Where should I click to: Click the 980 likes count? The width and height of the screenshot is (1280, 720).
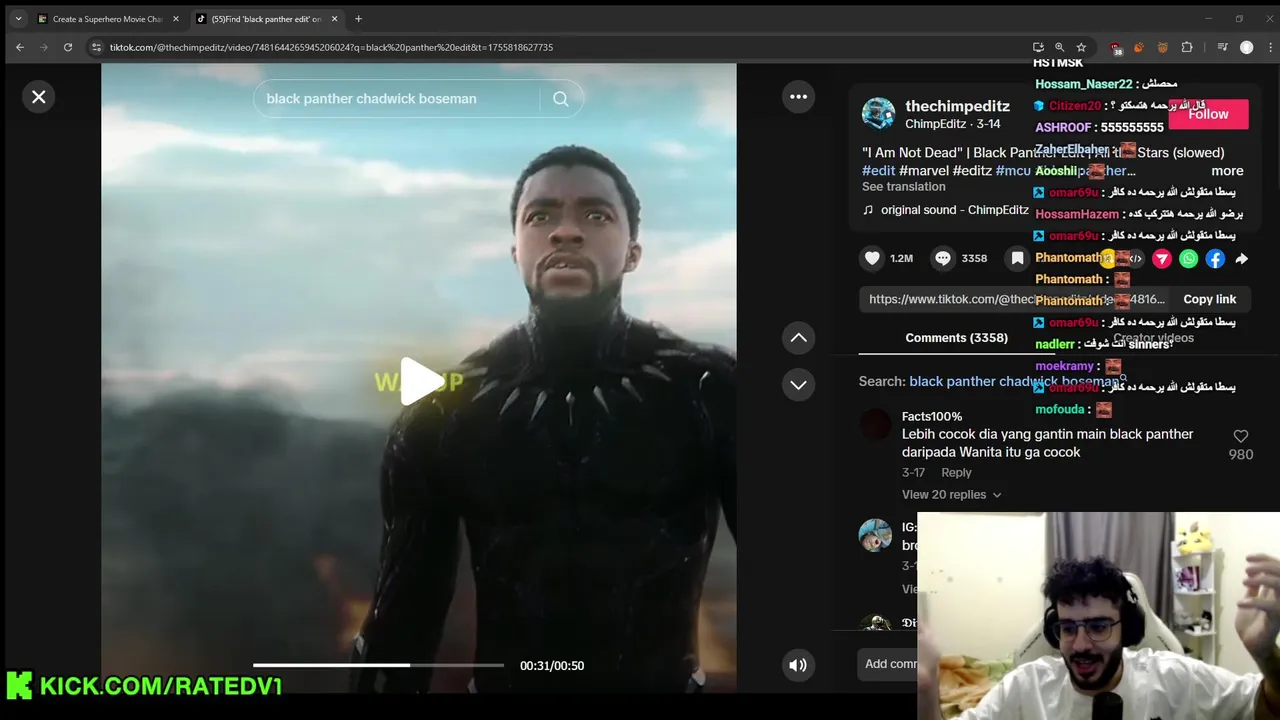[x=1240, y=454]
